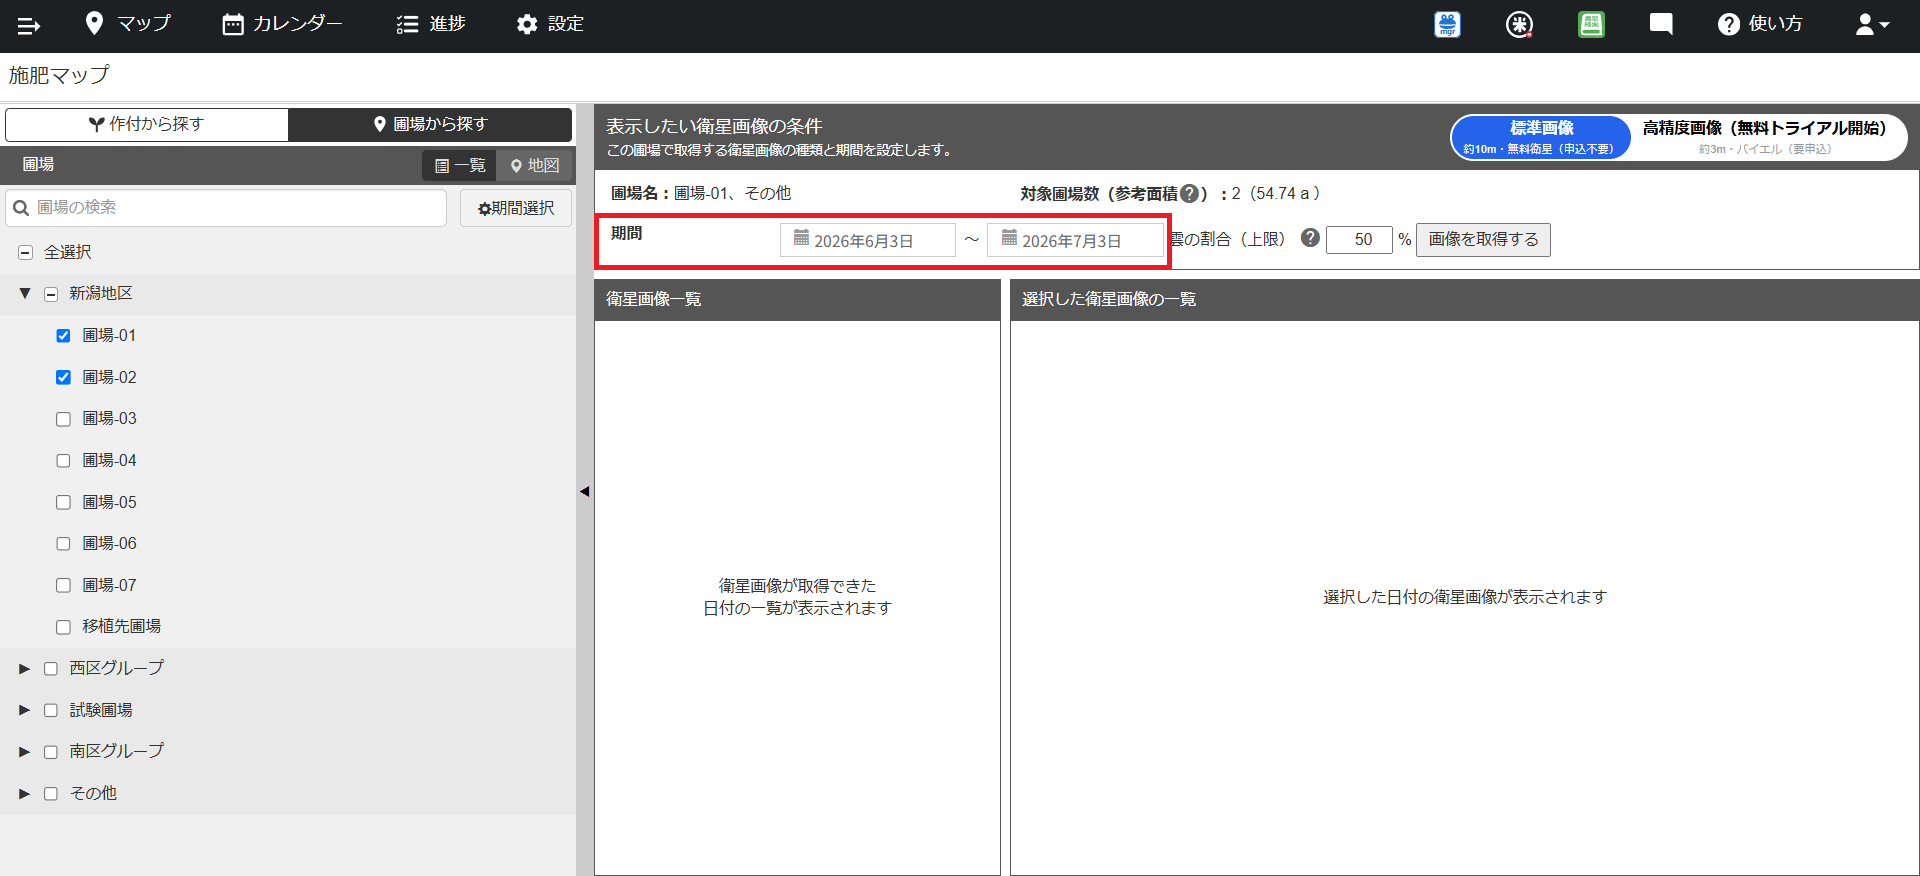Screen dimensions: 1920x876
Task: Check the 西区グループ checkbox
Action: click(51, 669)
